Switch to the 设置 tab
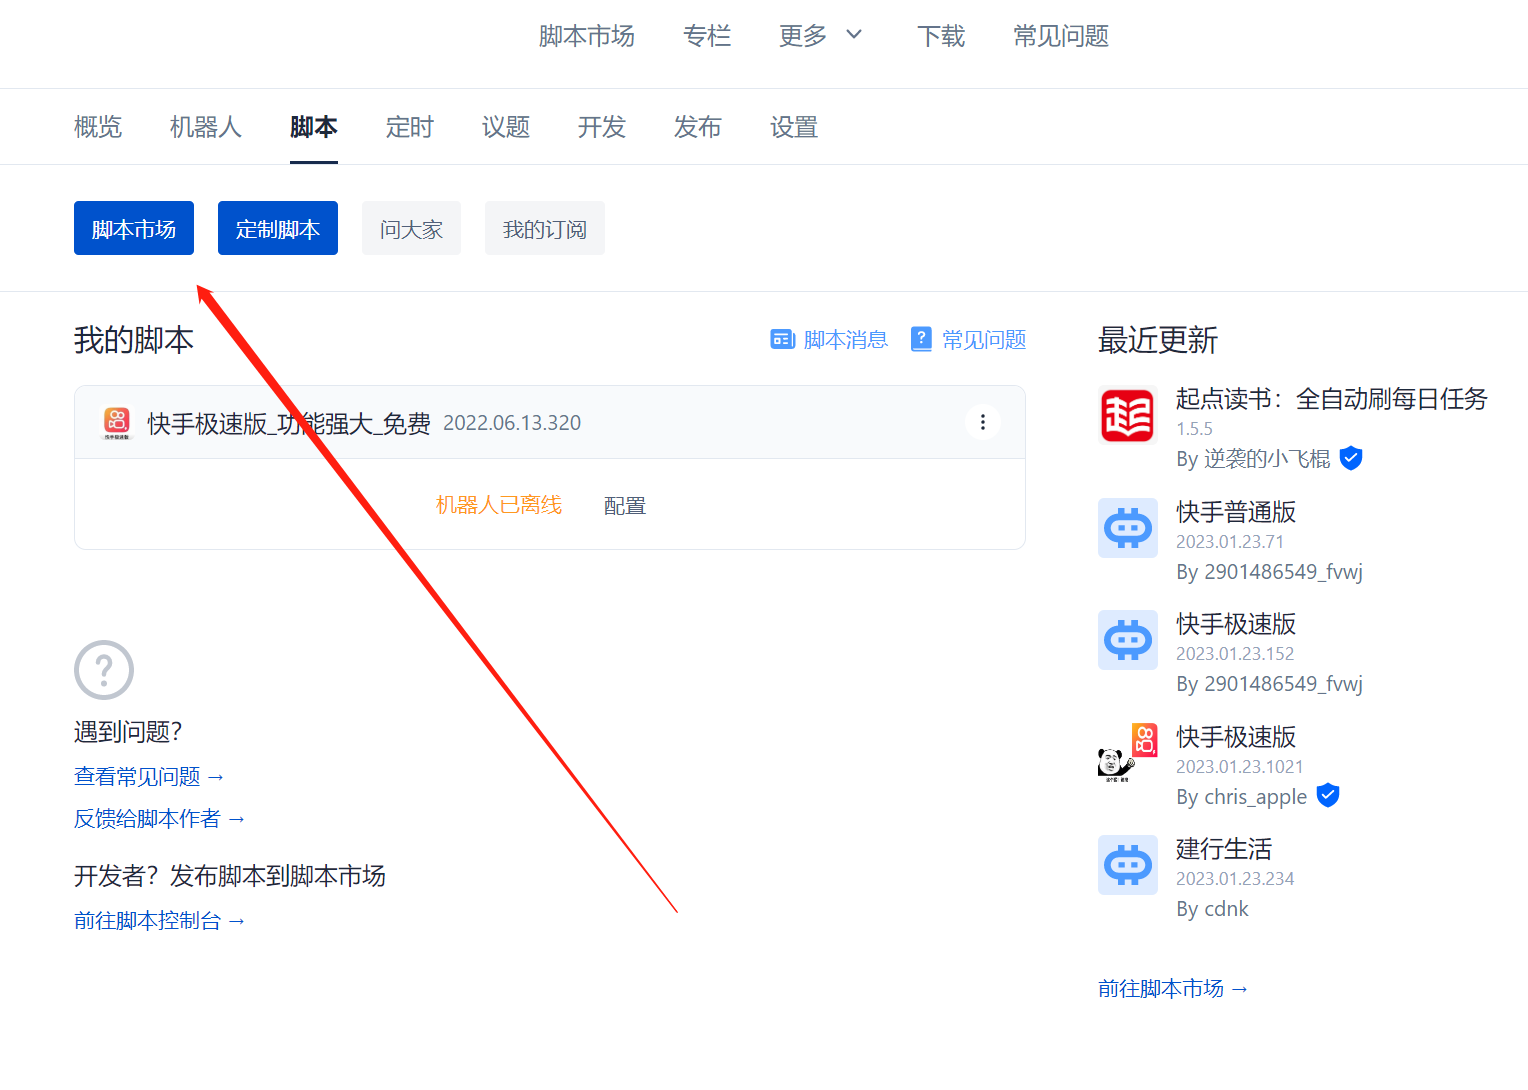 794,127
